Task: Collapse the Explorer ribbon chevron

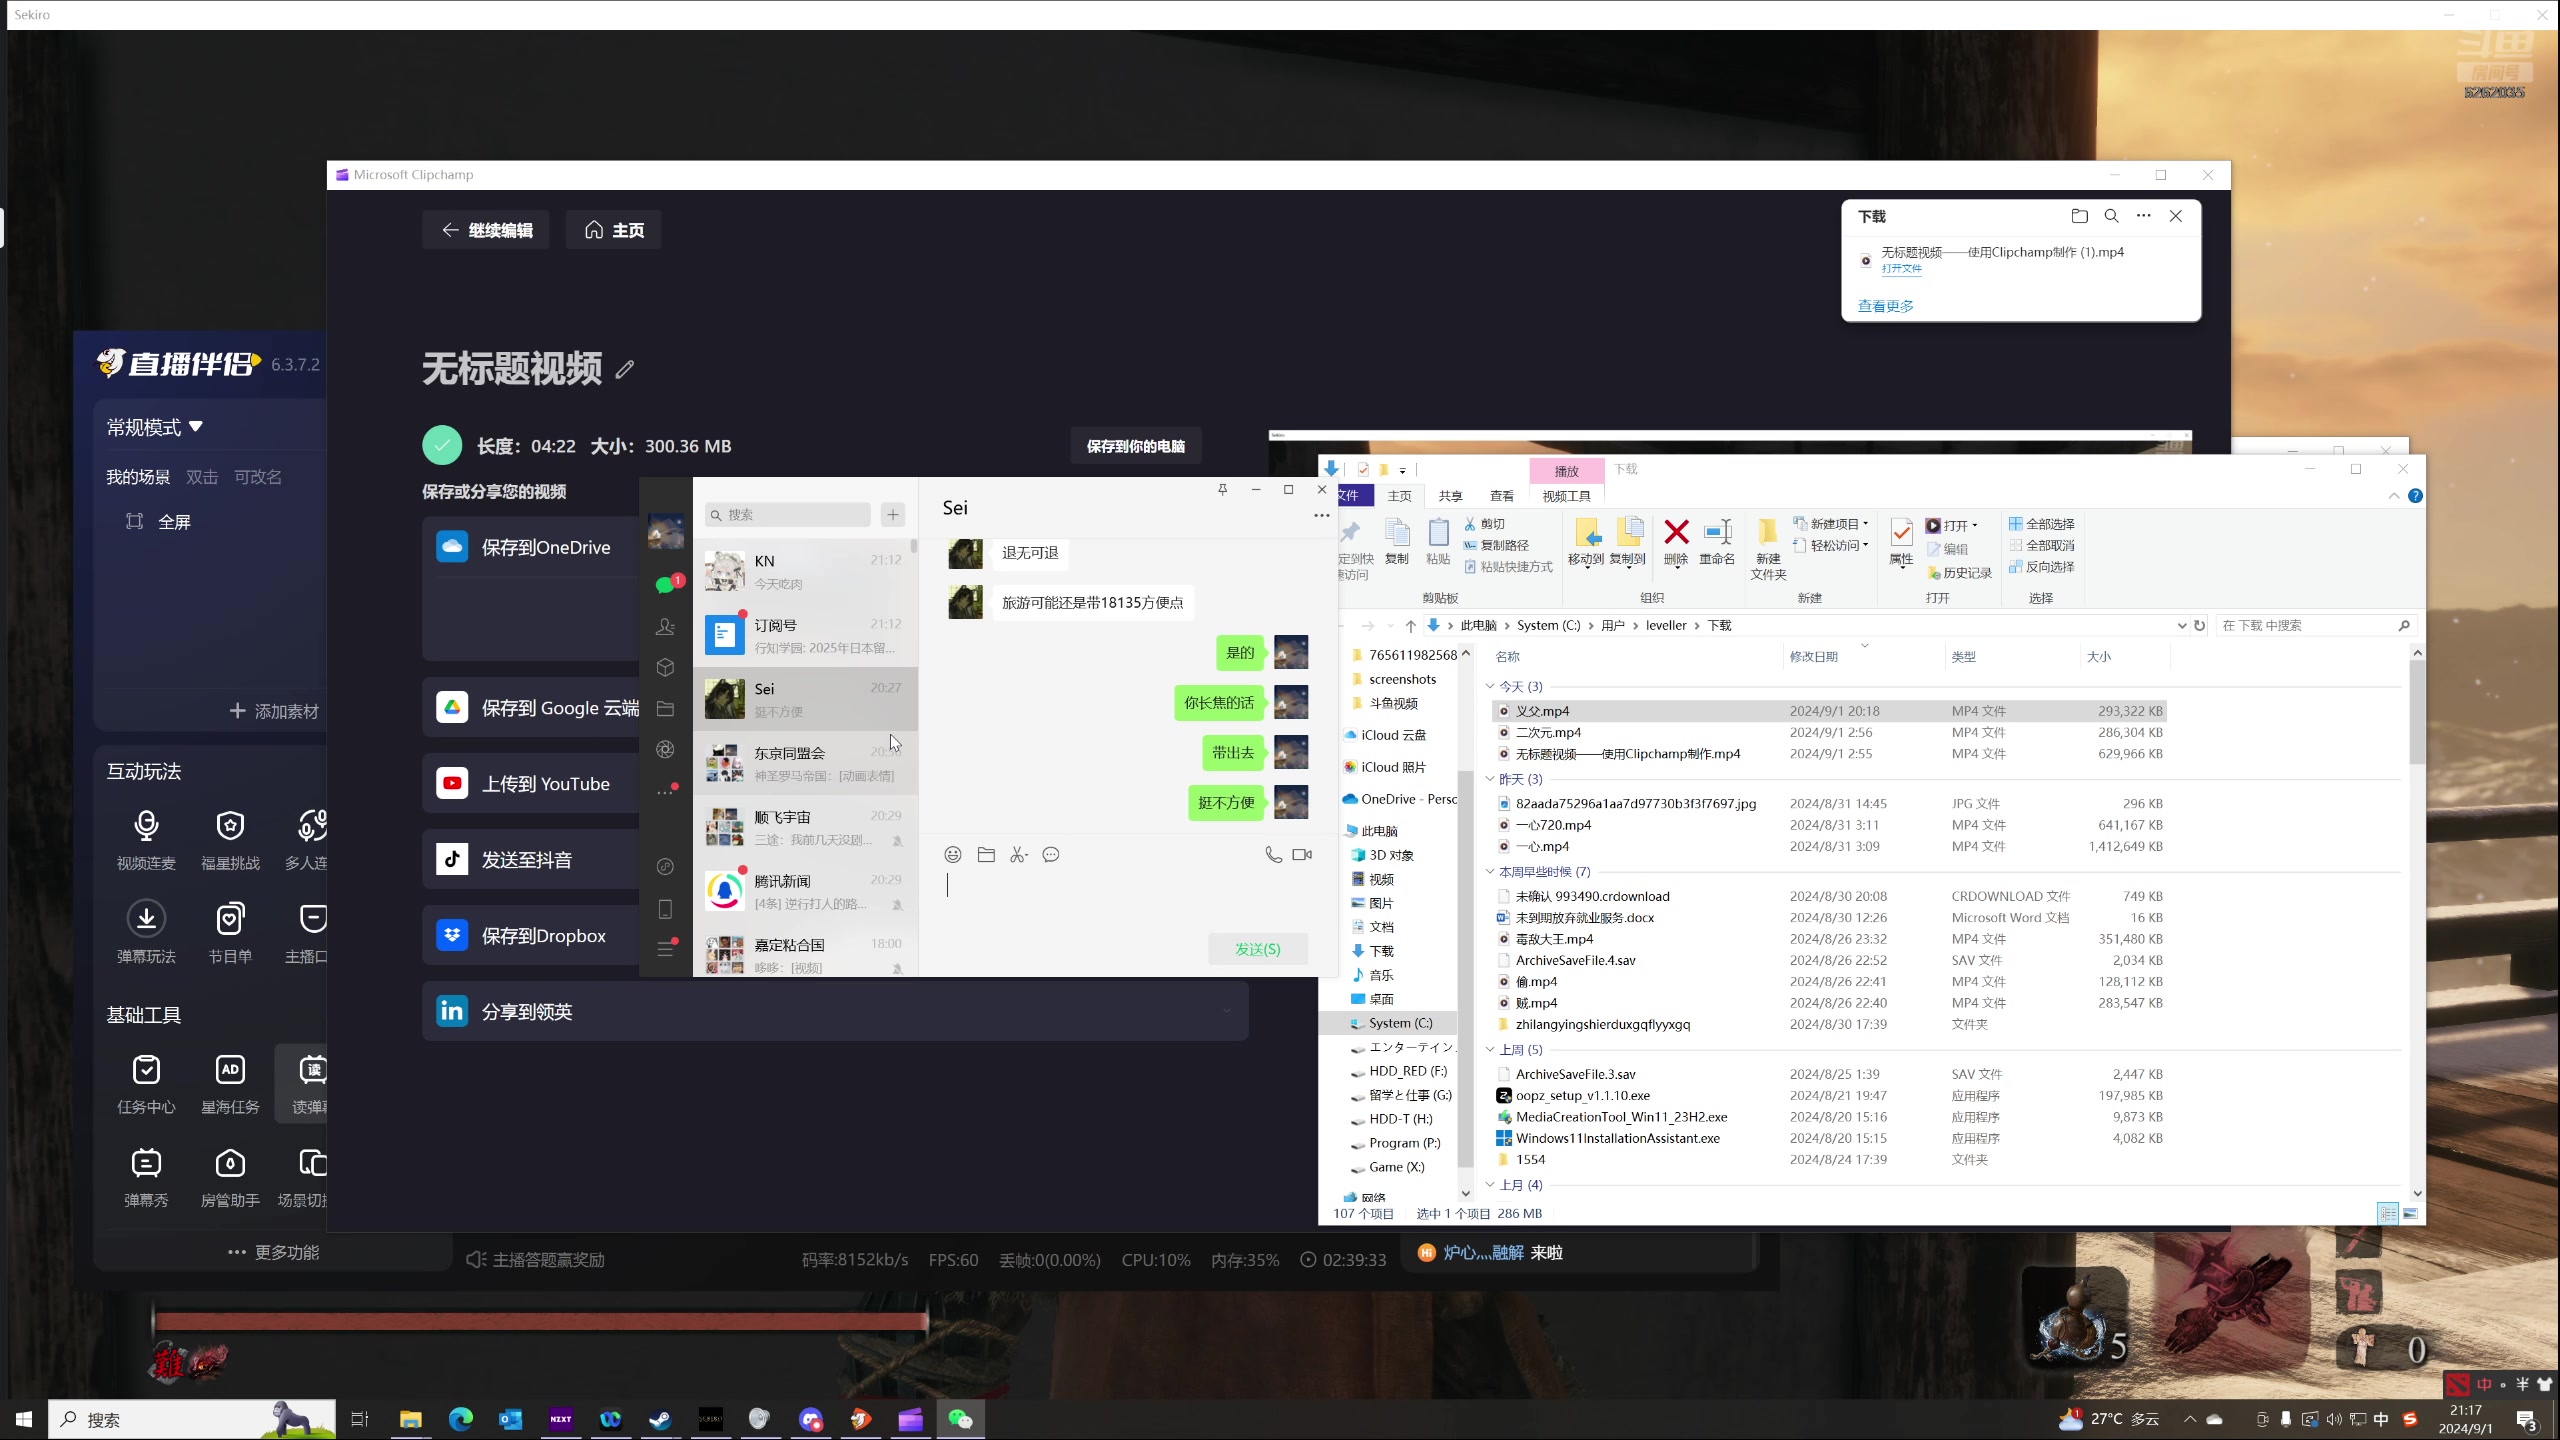Action: [x=2393, y=496]
